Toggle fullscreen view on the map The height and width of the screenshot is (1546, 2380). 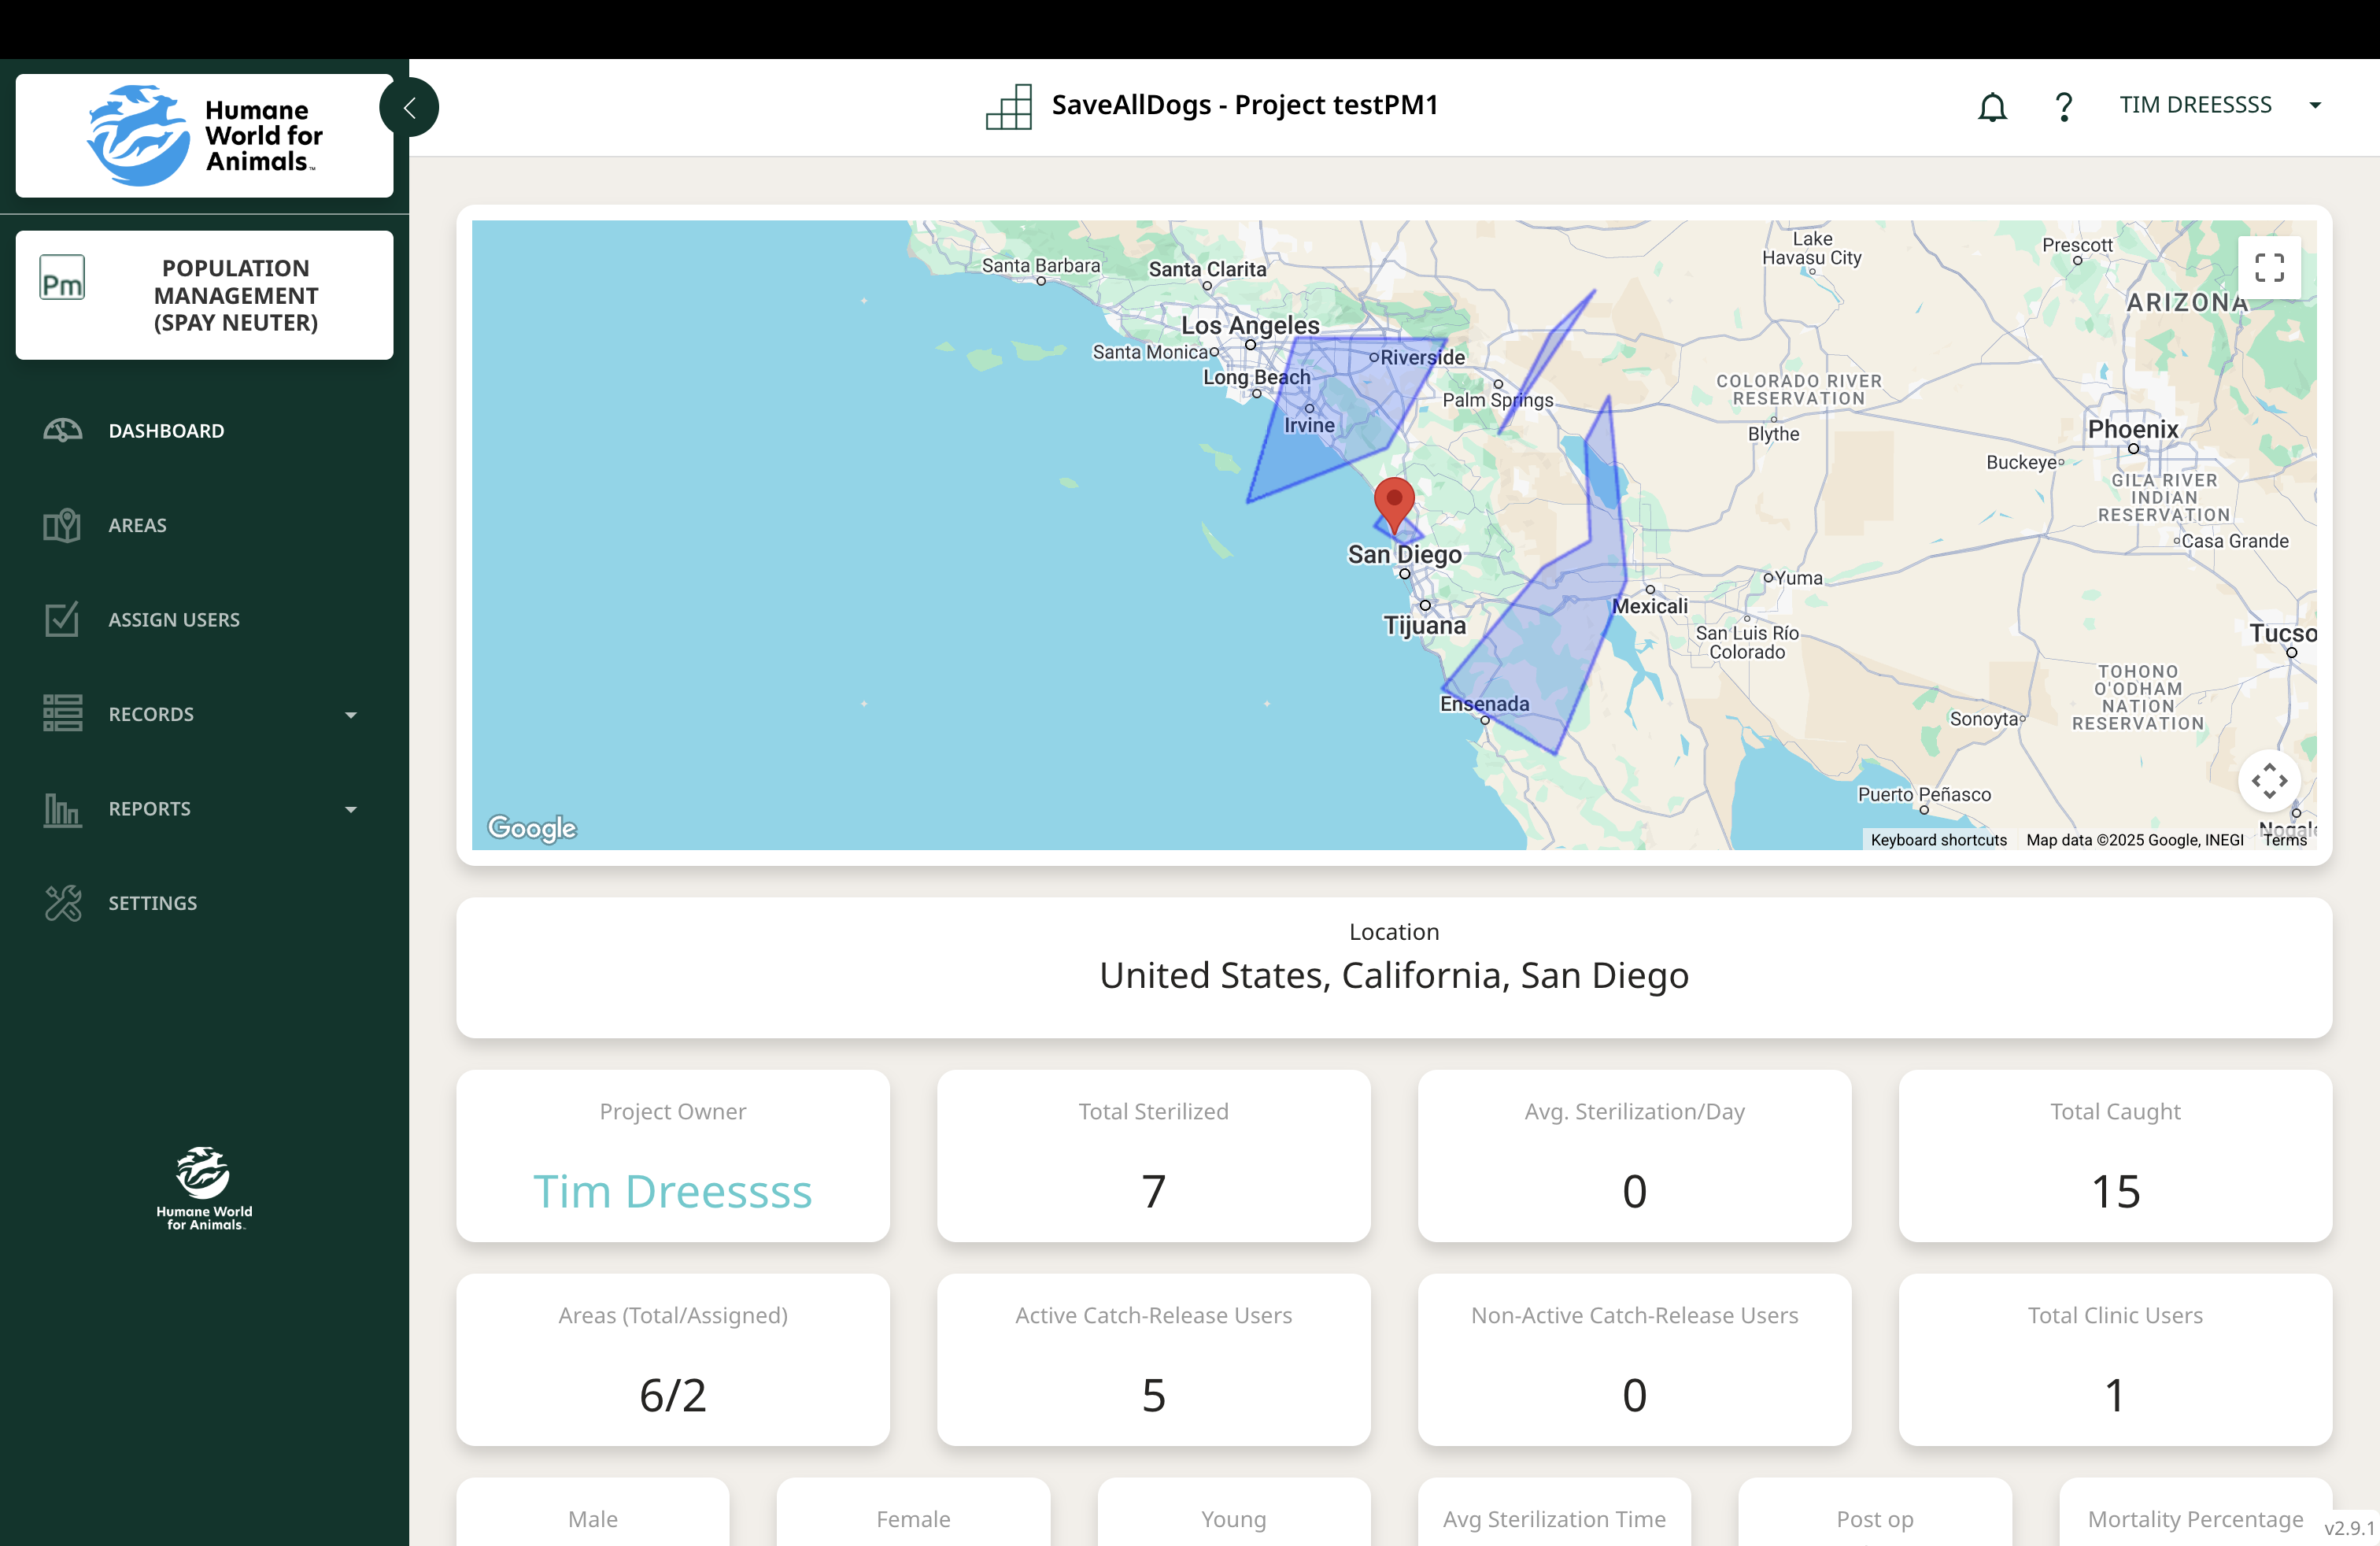[x=2269, y=267]
